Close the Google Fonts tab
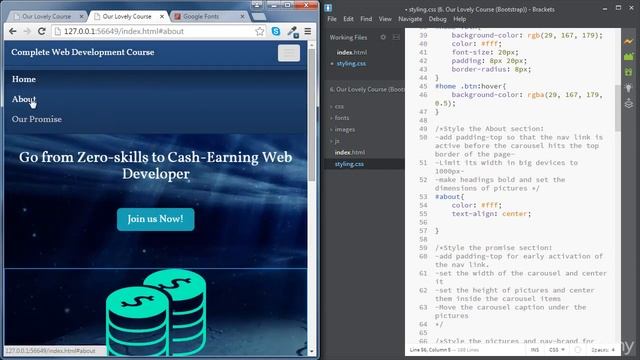The height and width of the screenshot is (360, 640). (x=242, y=16)
